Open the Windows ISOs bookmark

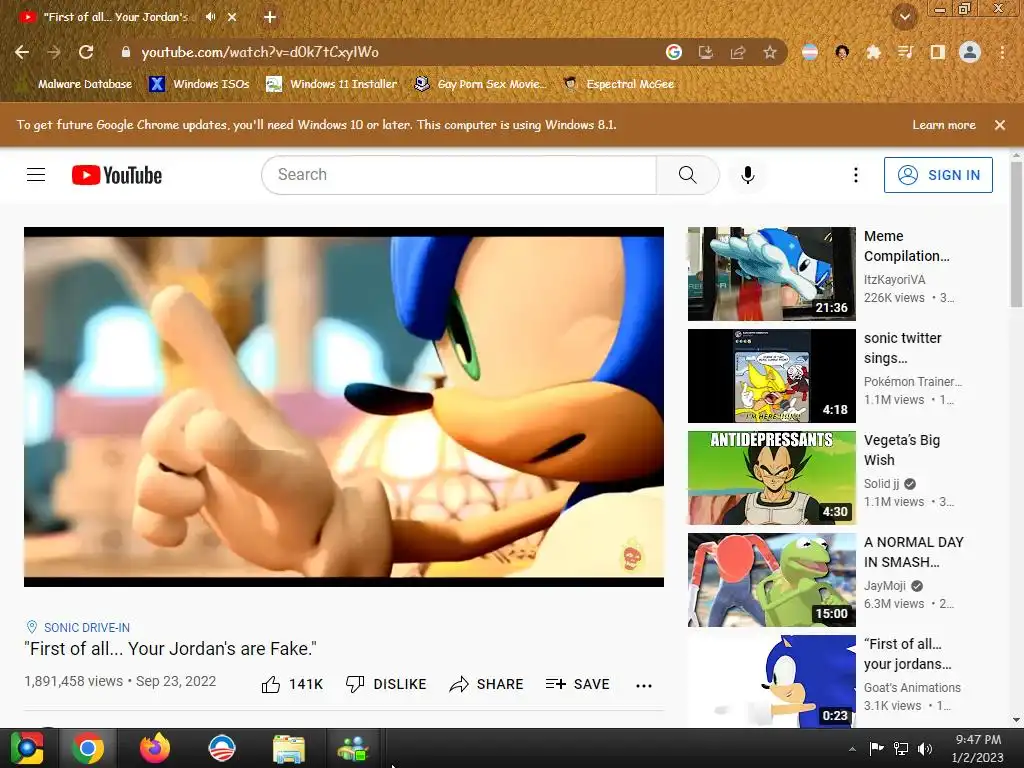pos(200,84)
